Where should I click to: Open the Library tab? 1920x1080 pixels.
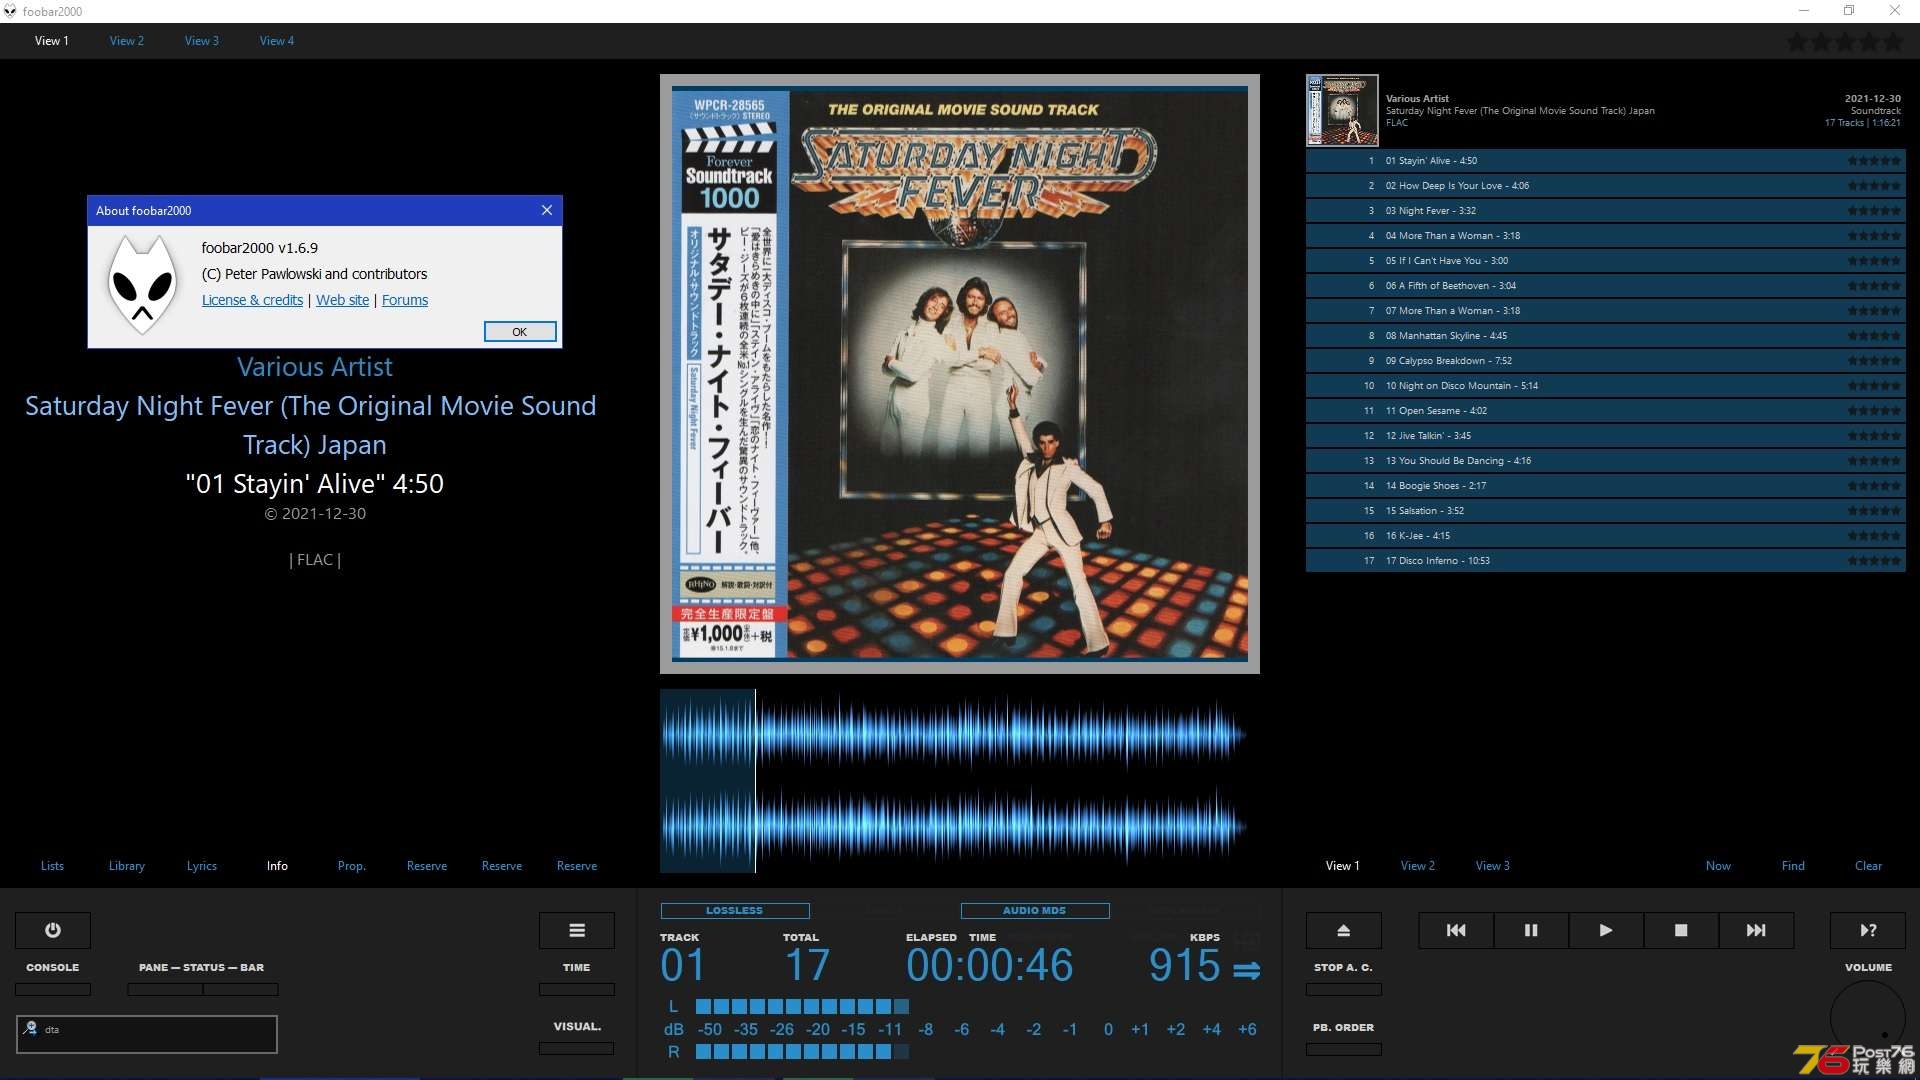click(127, 866)
